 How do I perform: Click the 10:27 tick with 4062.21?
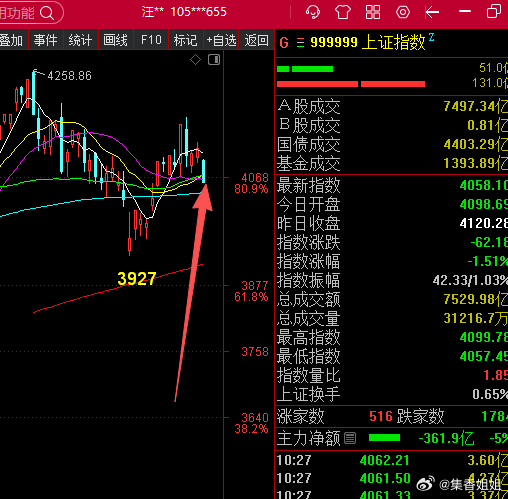pos(392,460)
